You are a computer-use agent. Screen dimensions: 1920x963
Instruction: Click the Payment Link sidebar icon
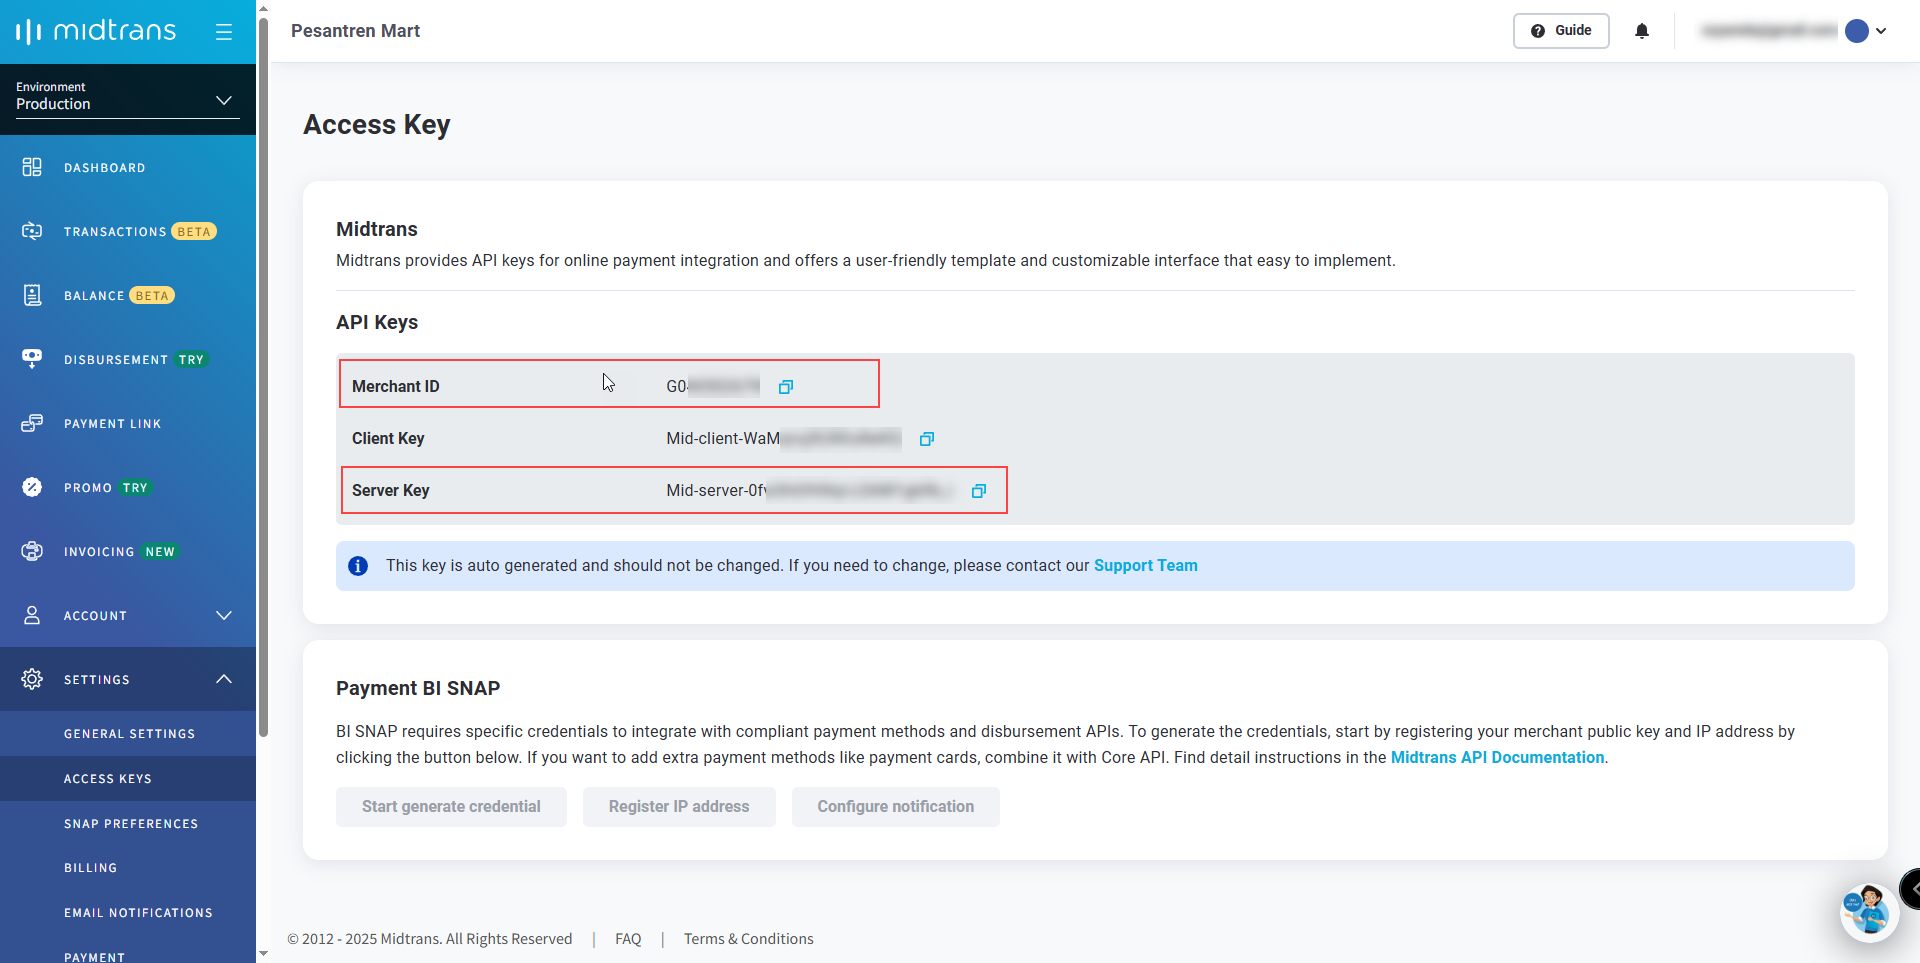point(32,424)
